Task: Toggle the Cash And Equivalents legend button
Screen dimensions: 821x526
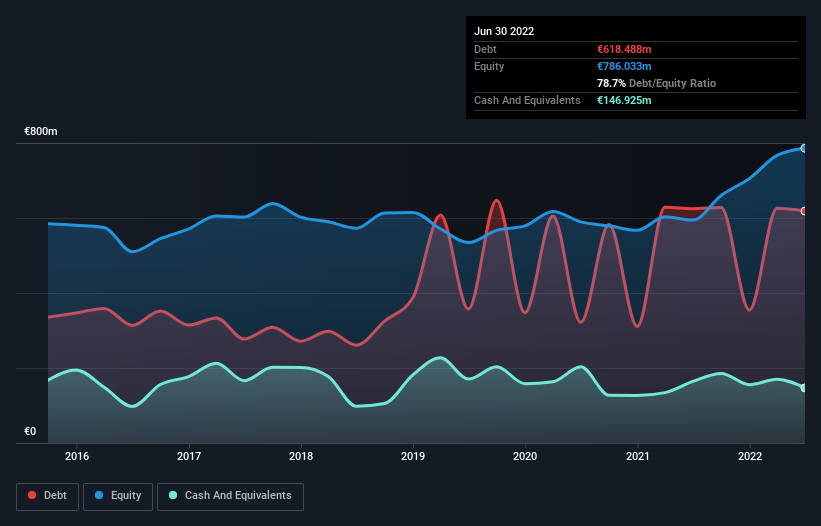Action: pyautogui.click(x=230, y=496)
